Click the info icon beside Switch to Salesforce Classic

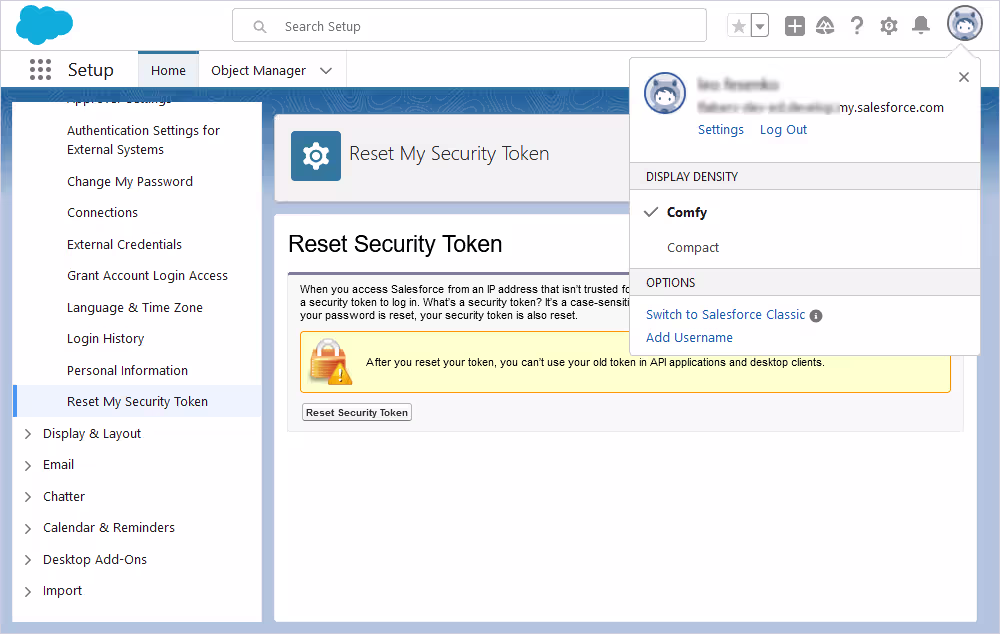tap(817, 314)
